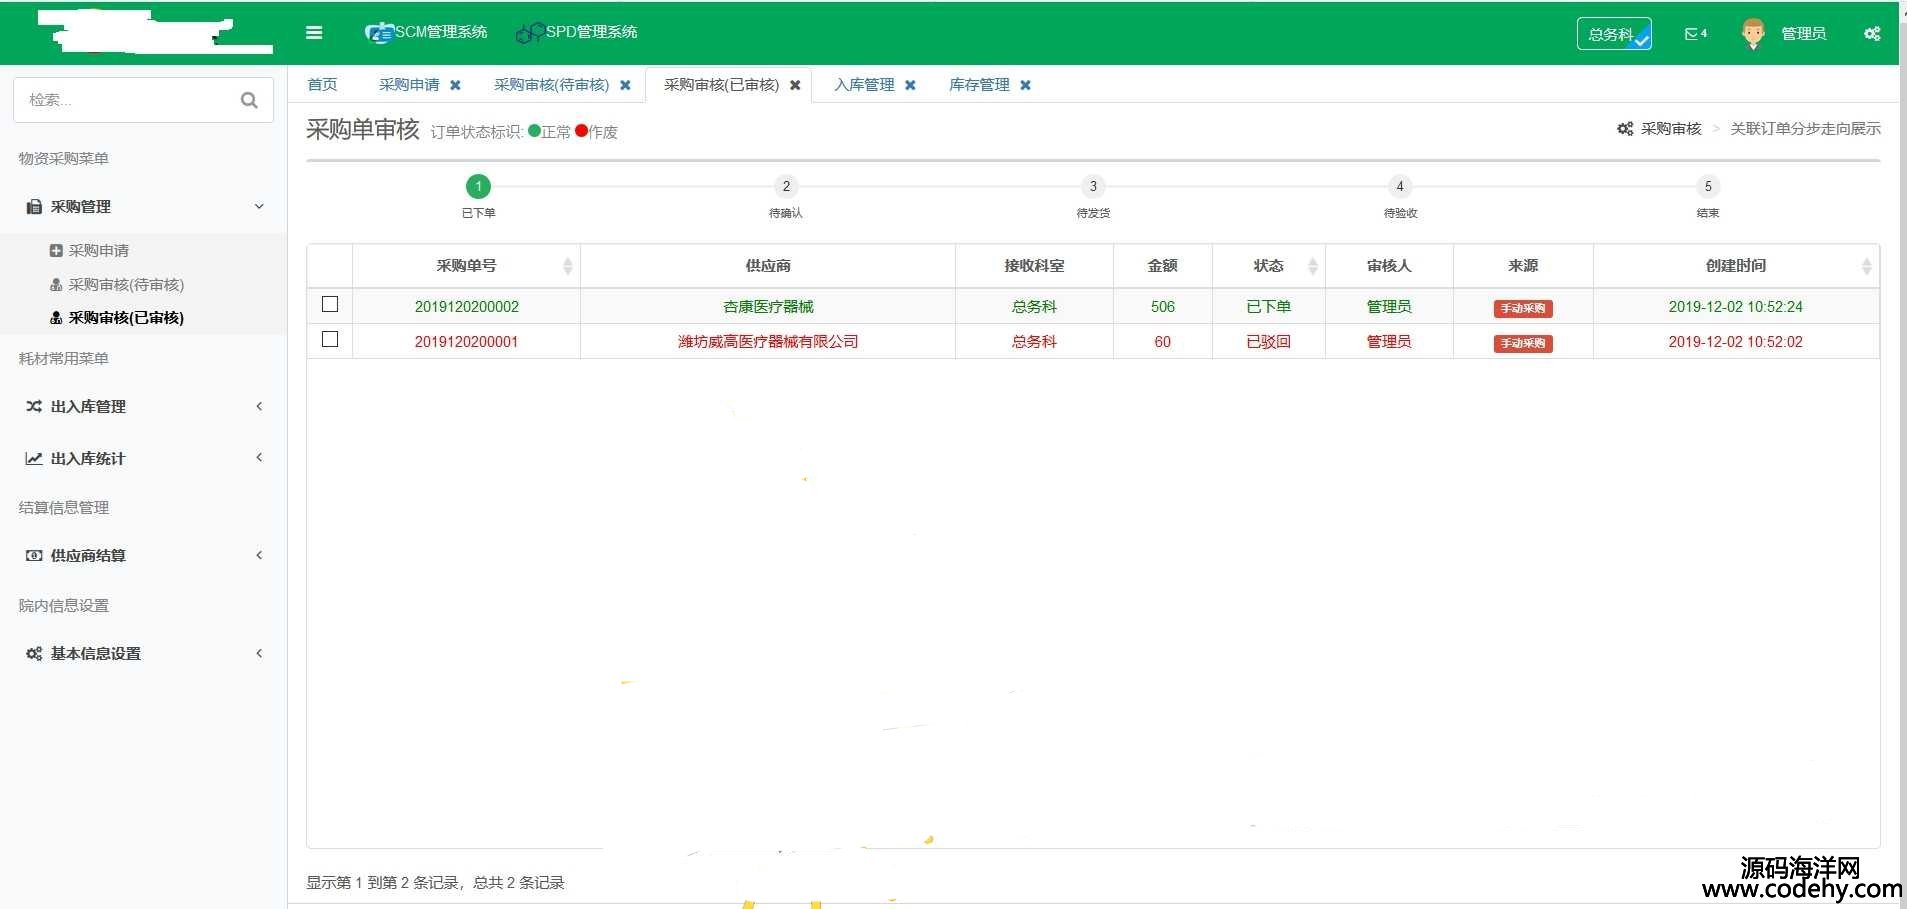Collapse the 采购管理 menu

[x=144, y=207]
